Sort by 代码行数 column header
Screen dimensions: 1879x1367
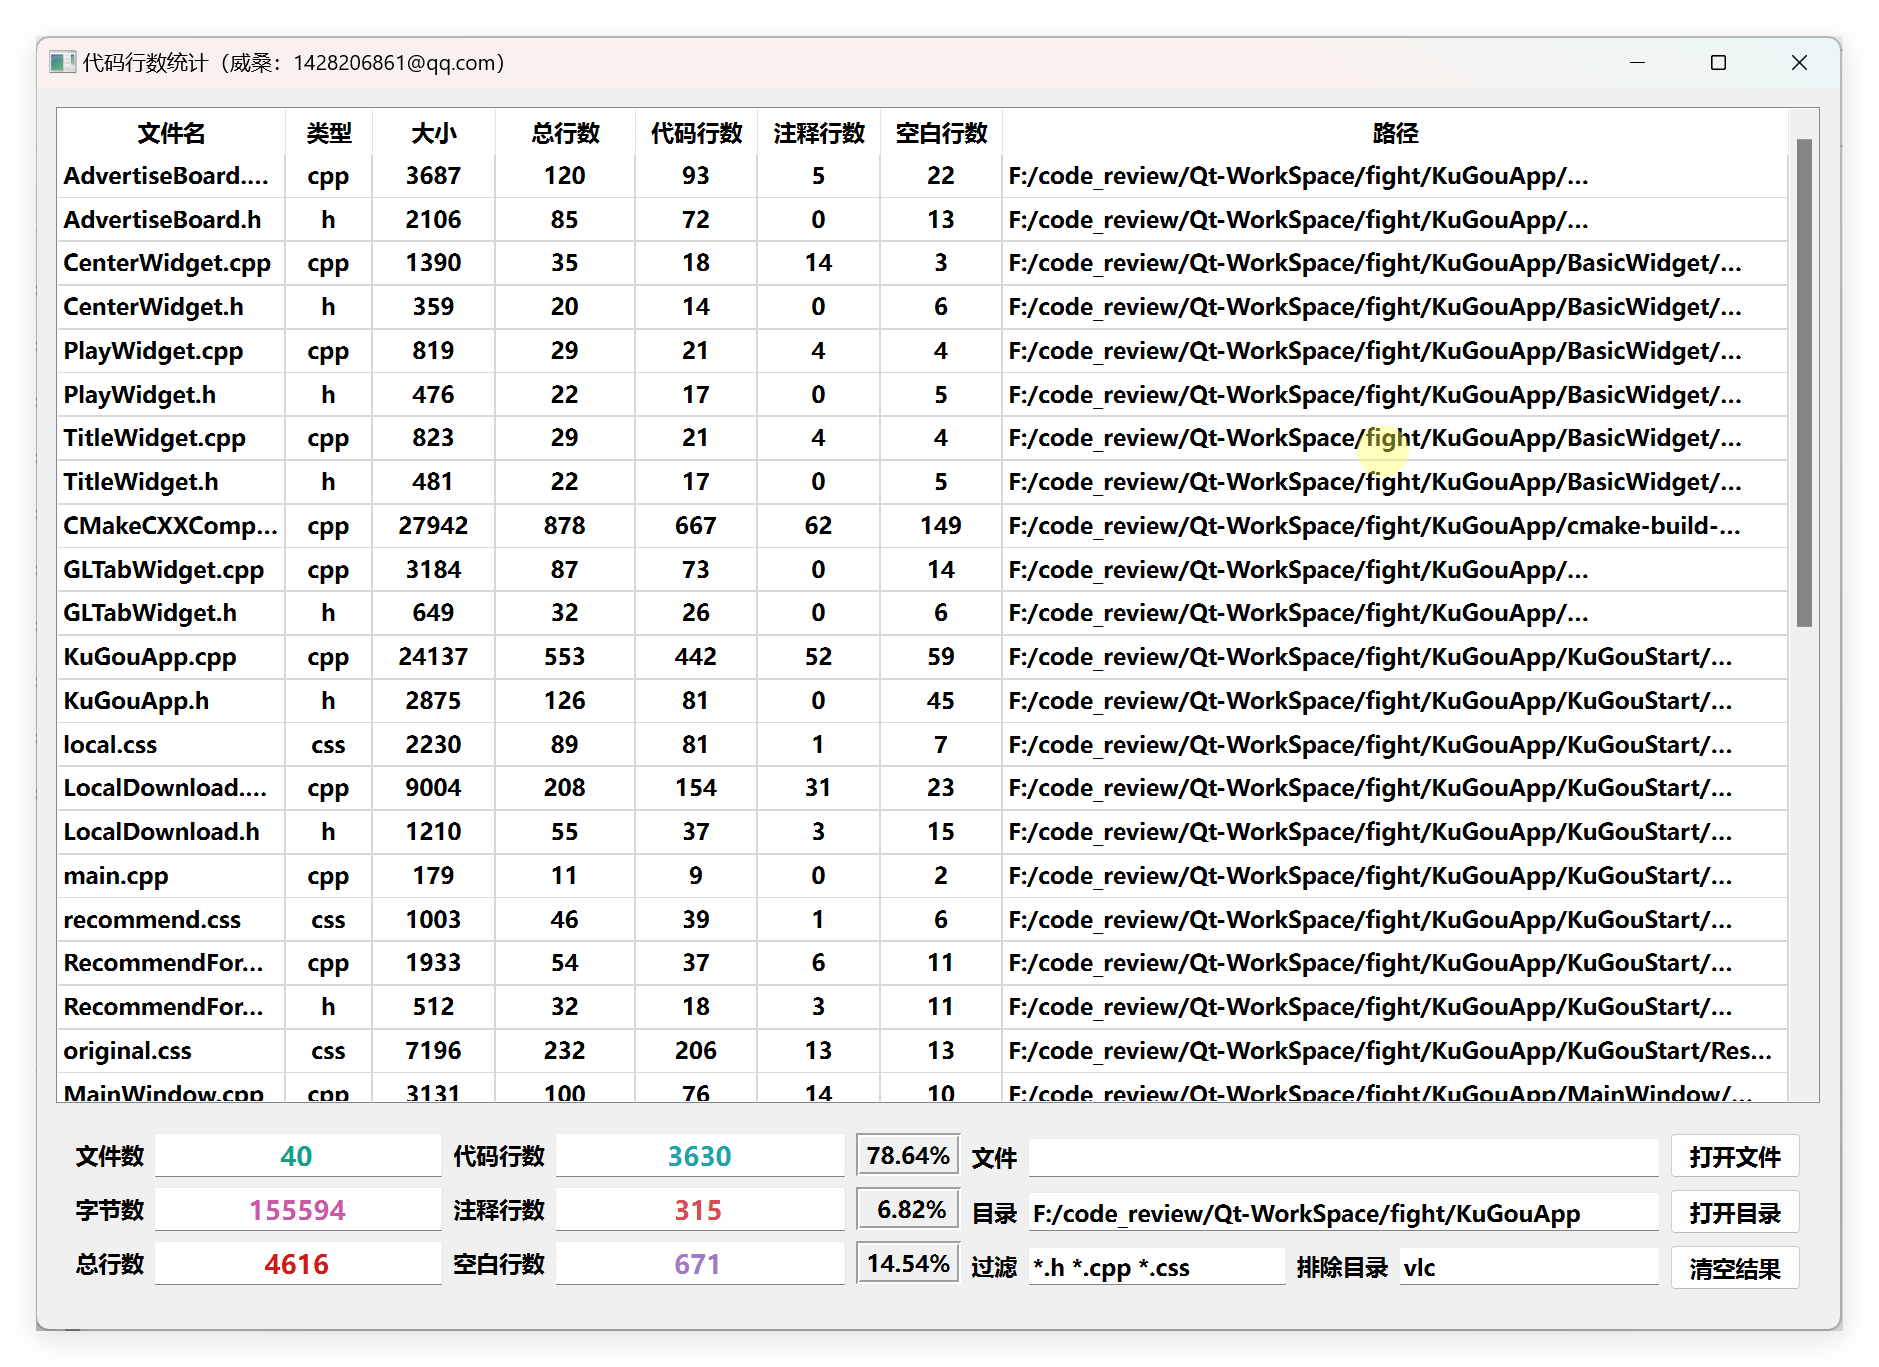point(696,133)
